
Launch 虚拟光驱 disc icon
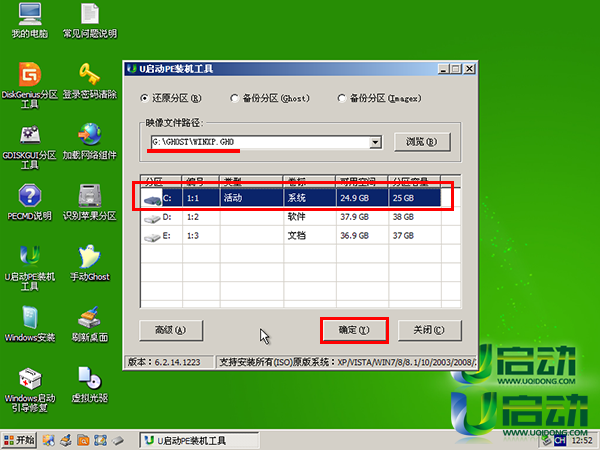pyautogui.click(x=90, y=385)
